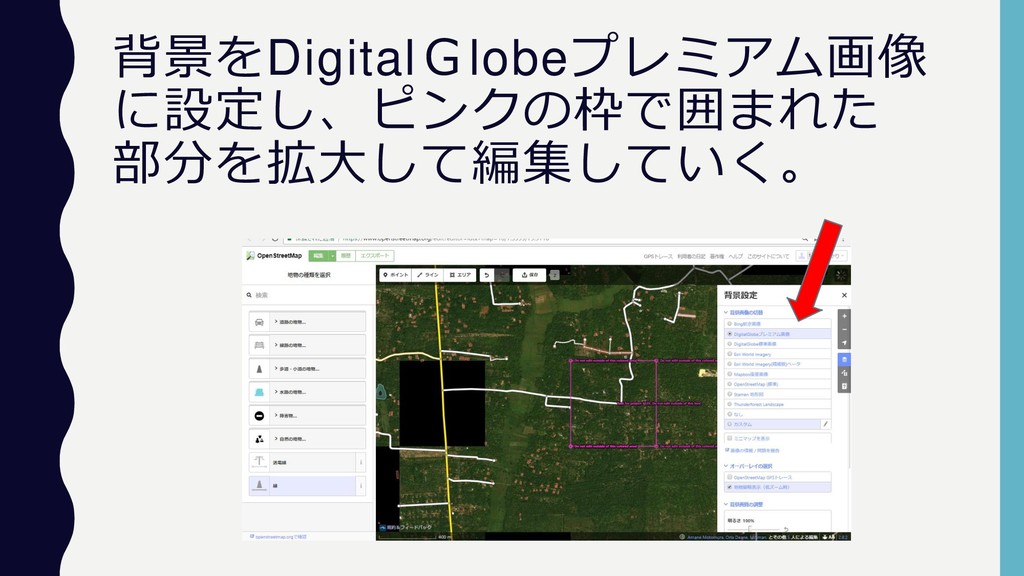Select Esri World Imagery (Clarity) Beta option
Screen dimensions: 1024x576
point(729,364)
